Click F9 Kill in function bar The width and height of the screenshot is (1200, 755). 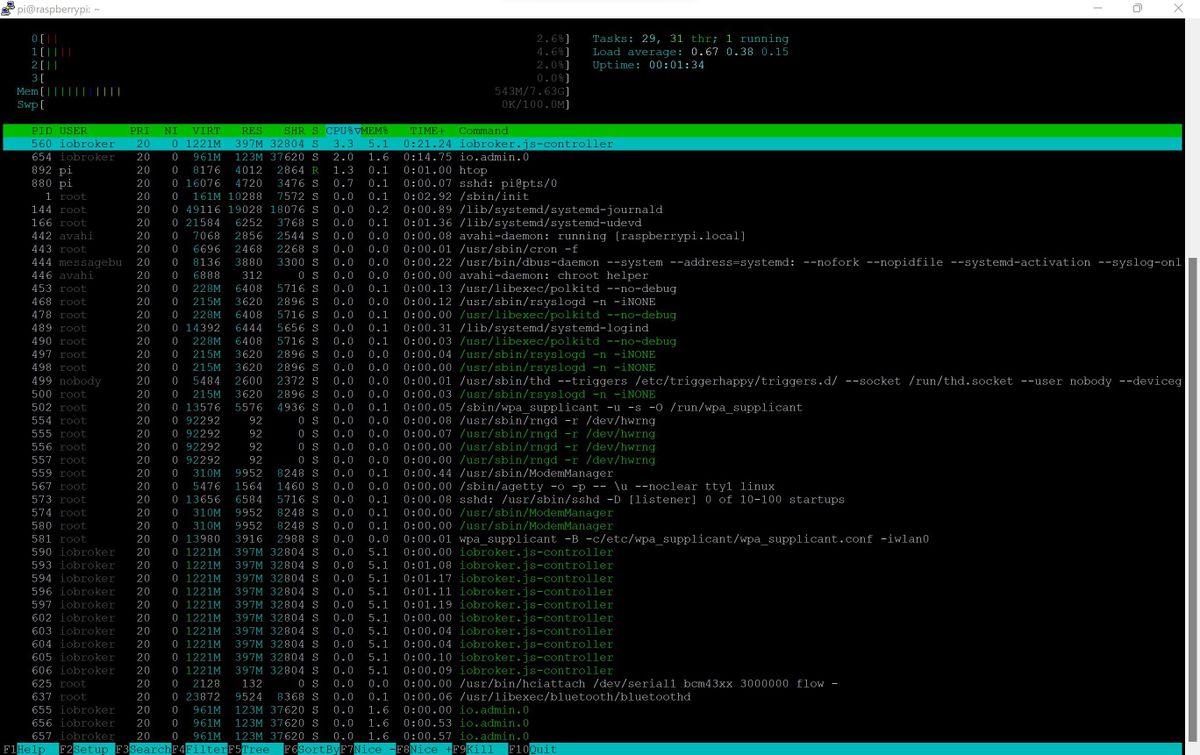tap(478, 749)
